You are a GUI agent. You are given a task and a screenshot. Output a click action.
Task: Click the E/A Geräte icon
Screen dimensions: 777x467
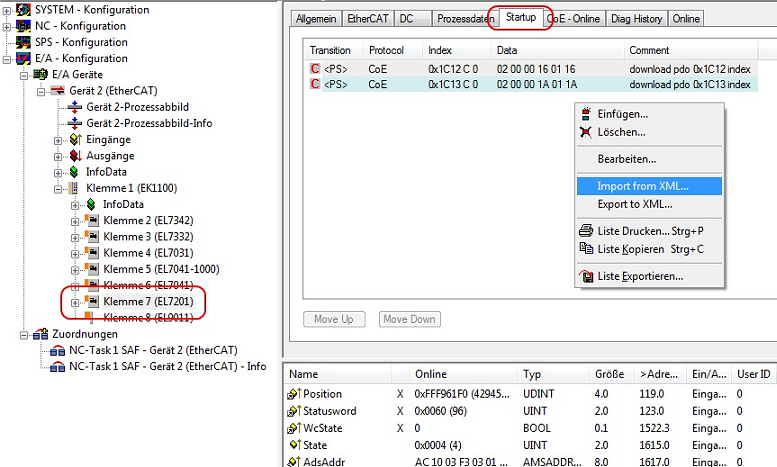[41, 75]
